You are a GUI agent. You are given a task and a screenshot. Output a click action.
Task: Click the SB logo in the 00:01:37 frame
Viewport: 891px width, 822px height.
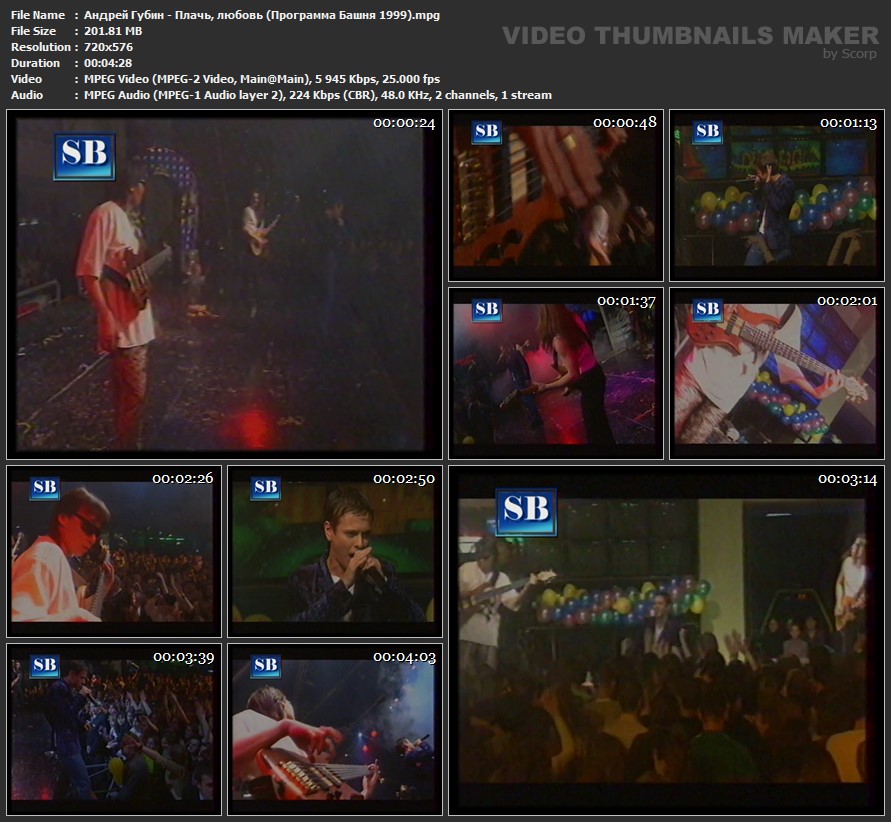click(x=487, y=310)
